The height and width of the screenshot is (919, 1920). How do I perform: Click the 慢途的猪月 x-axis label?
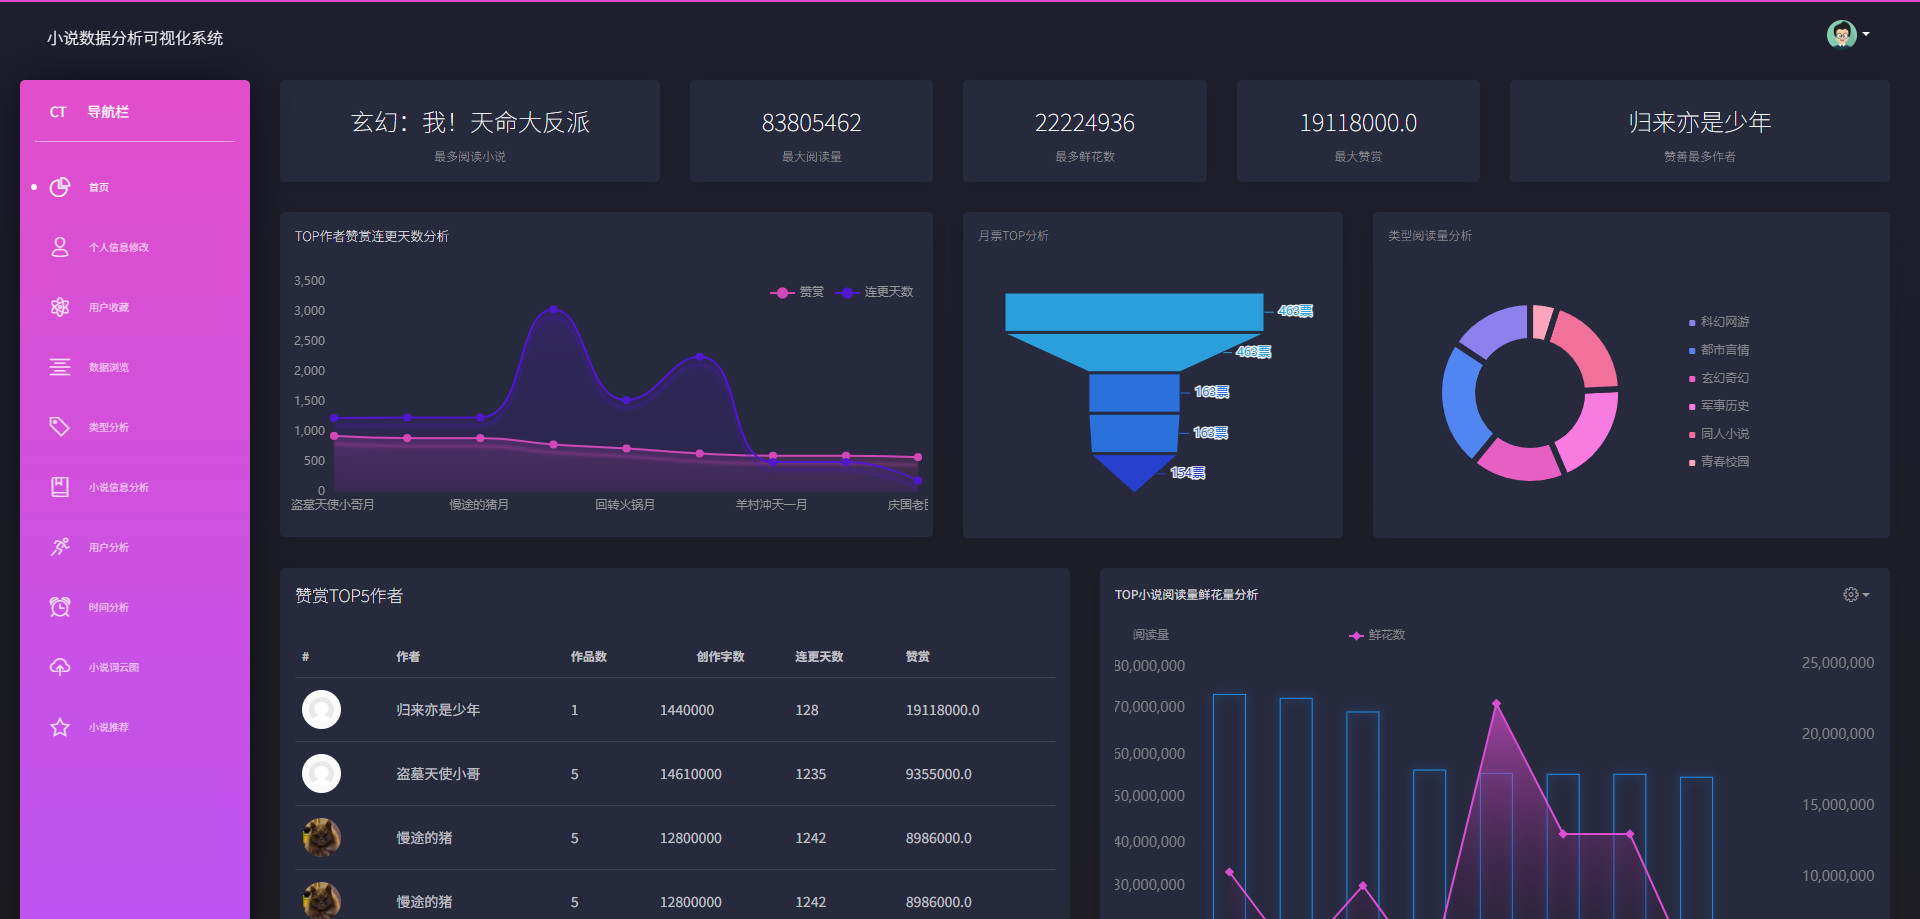point(479,505)
